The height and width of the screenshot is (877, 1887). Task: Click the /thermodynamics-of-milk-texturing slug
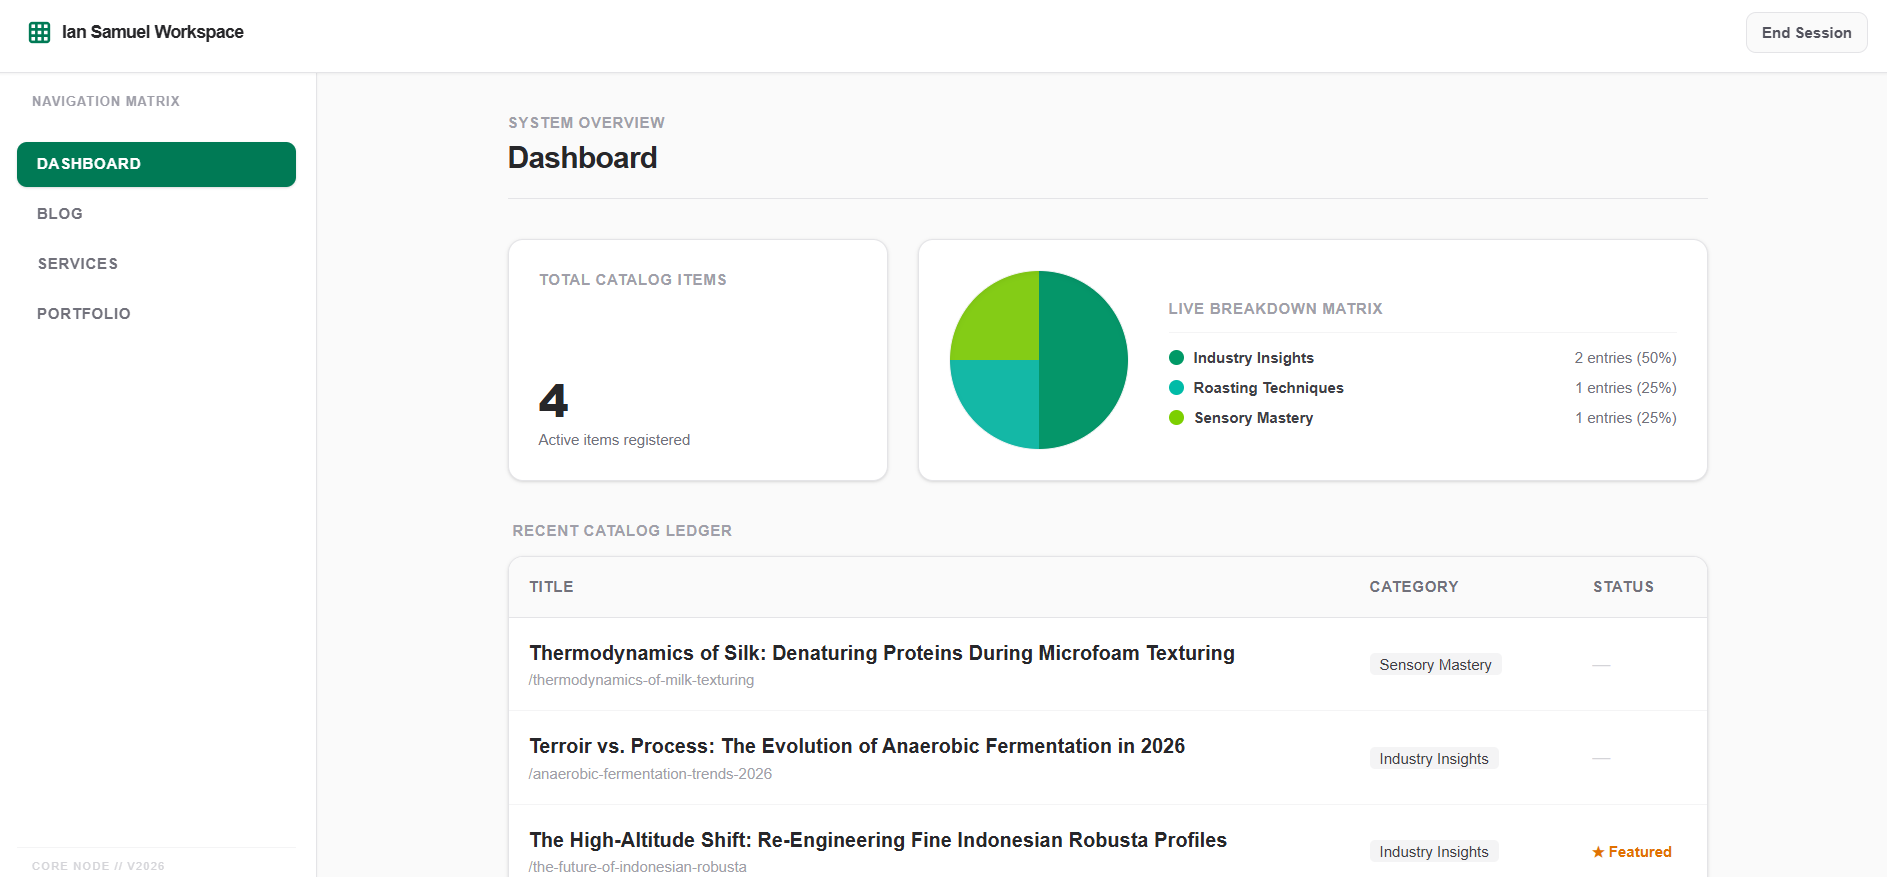(641, 680)
